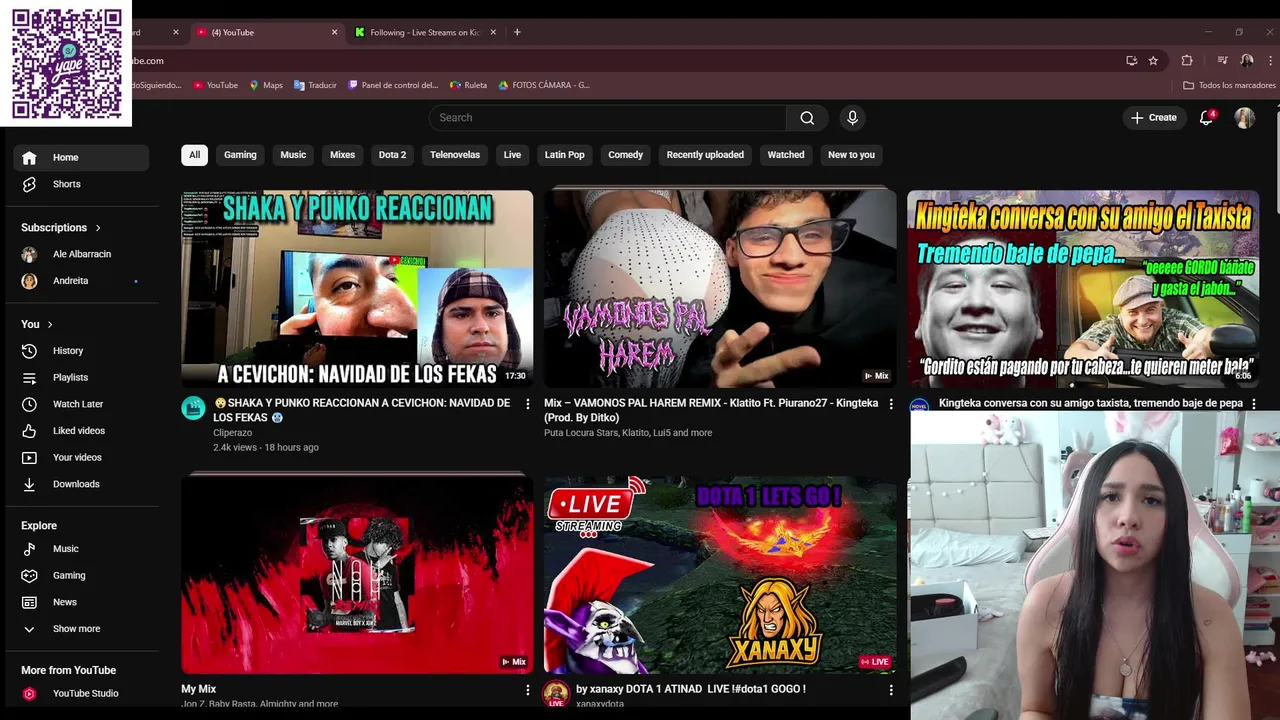Expand the Subscriptions section
The width and height of the screenshot is (1280, 720).
[62, 228]
